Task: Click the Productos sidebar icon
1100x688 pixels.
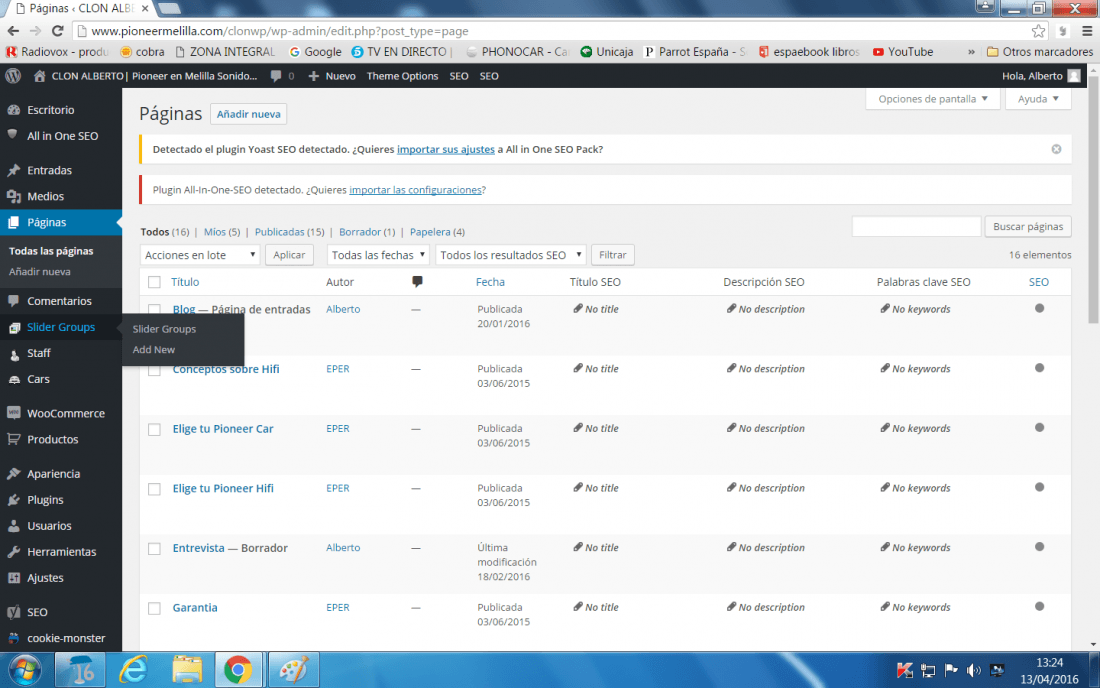Action: click(x=14, y=439)
